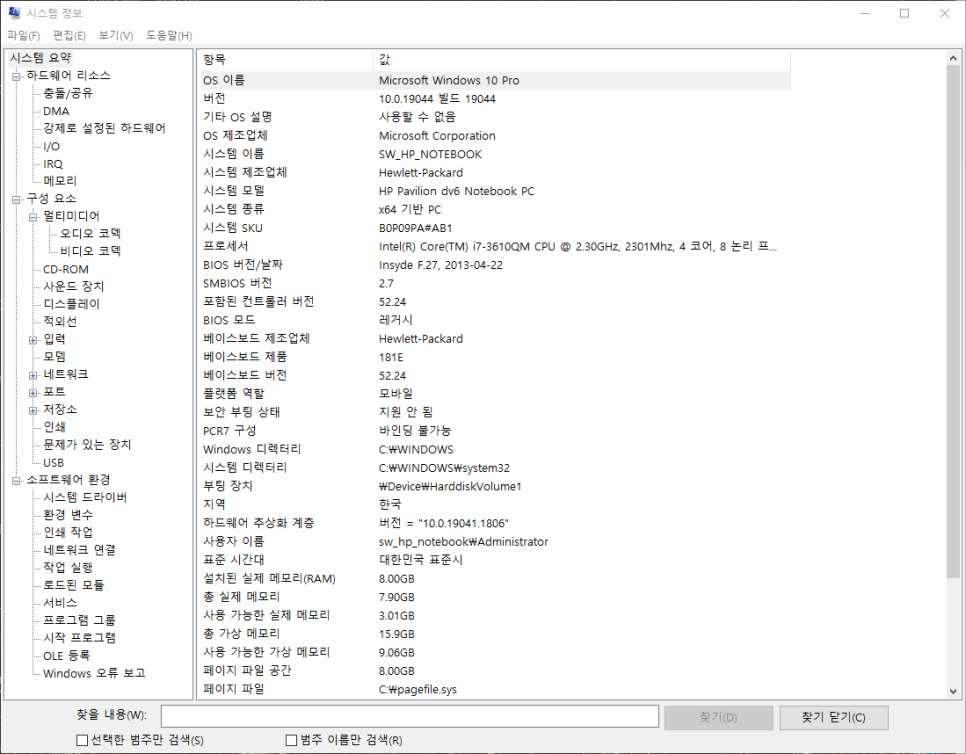Select USB in the tree
Screen dimensions: 966x754
coord(54,463)
